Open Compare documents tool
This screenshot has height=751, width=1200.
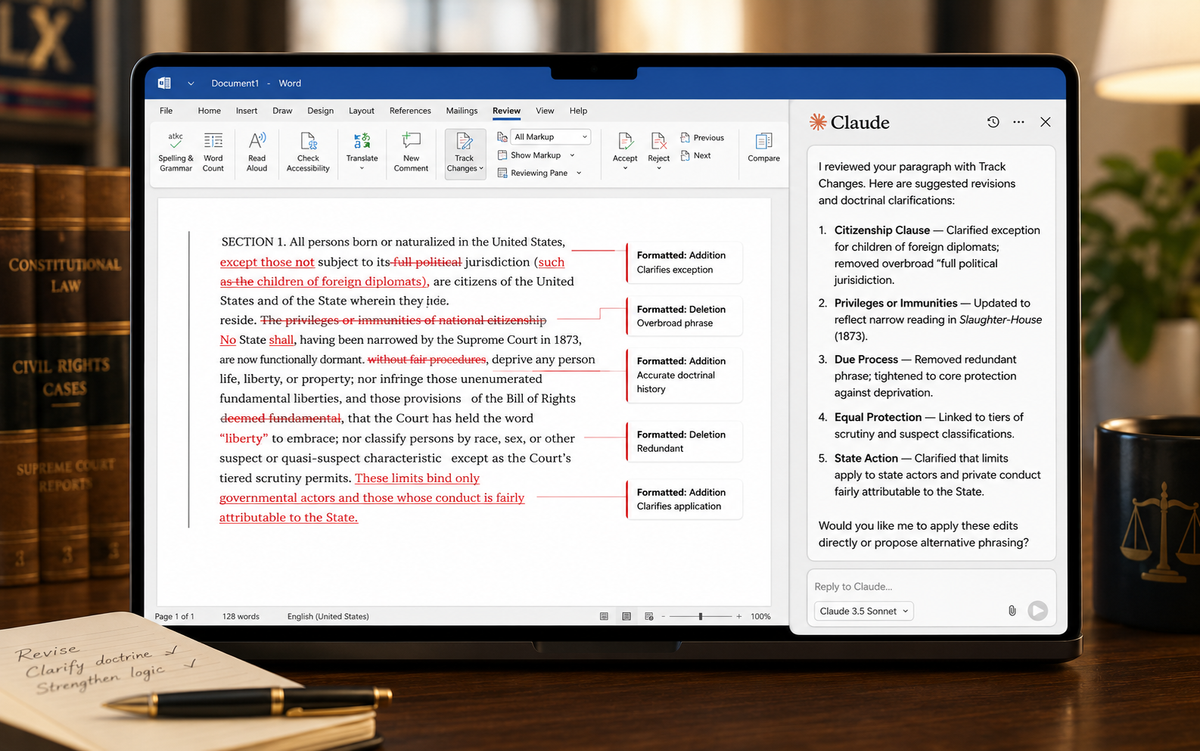click(x=763, y=148)
